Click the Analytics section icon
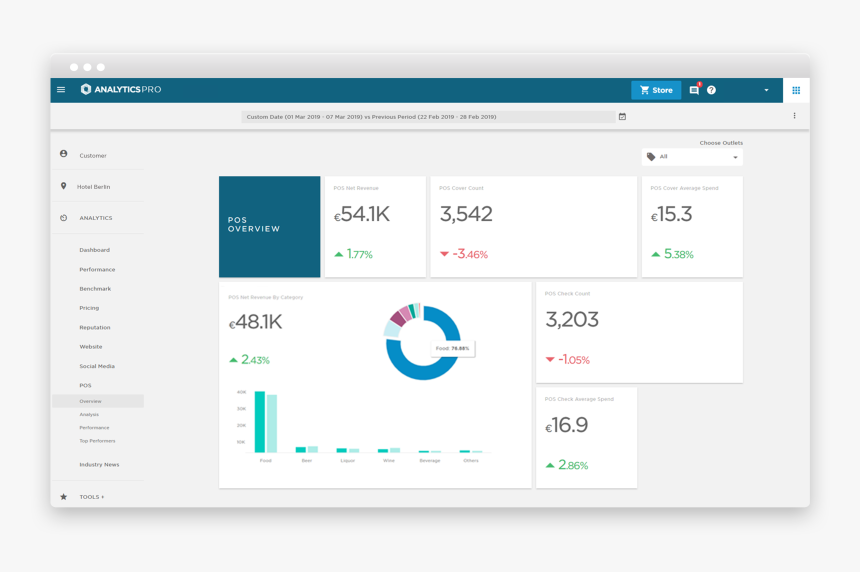Screen dimensions: 860x572 pyautogui.click(x=64, y=218)
